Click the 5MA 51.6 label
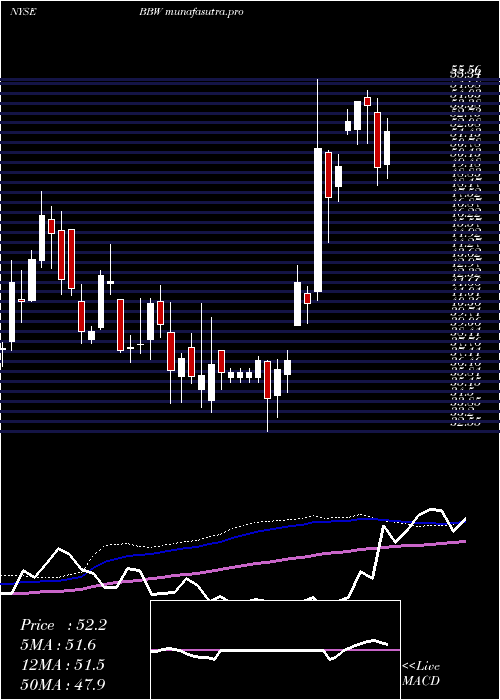Image resolution: width=500 pixels, height=700 pixels. pyautogui.click(x=58, y=645)
